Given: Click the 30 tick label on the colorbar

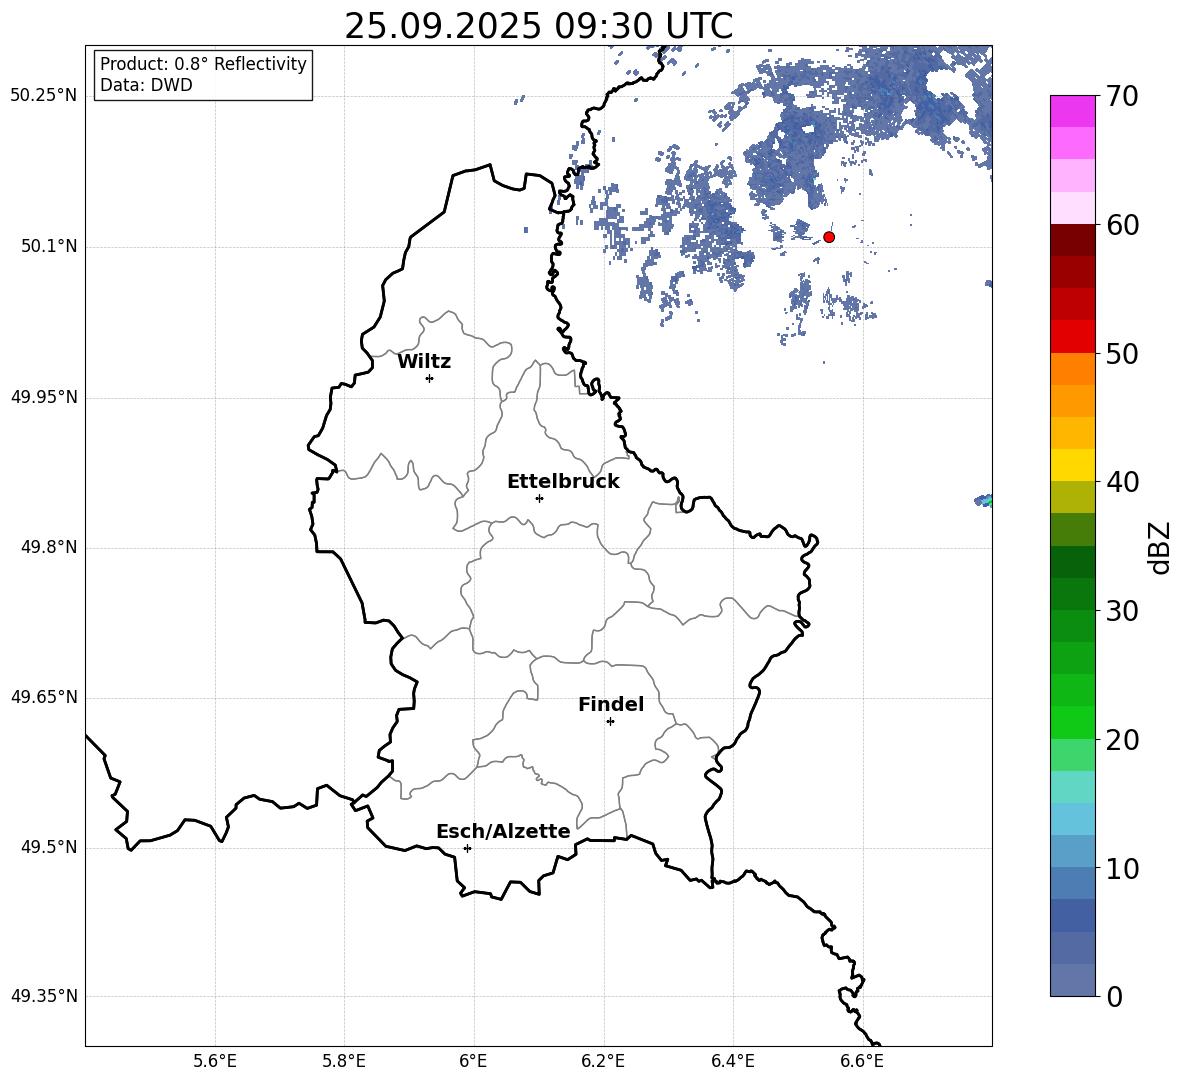Looking at the screenshot, I should [1122, 611].
